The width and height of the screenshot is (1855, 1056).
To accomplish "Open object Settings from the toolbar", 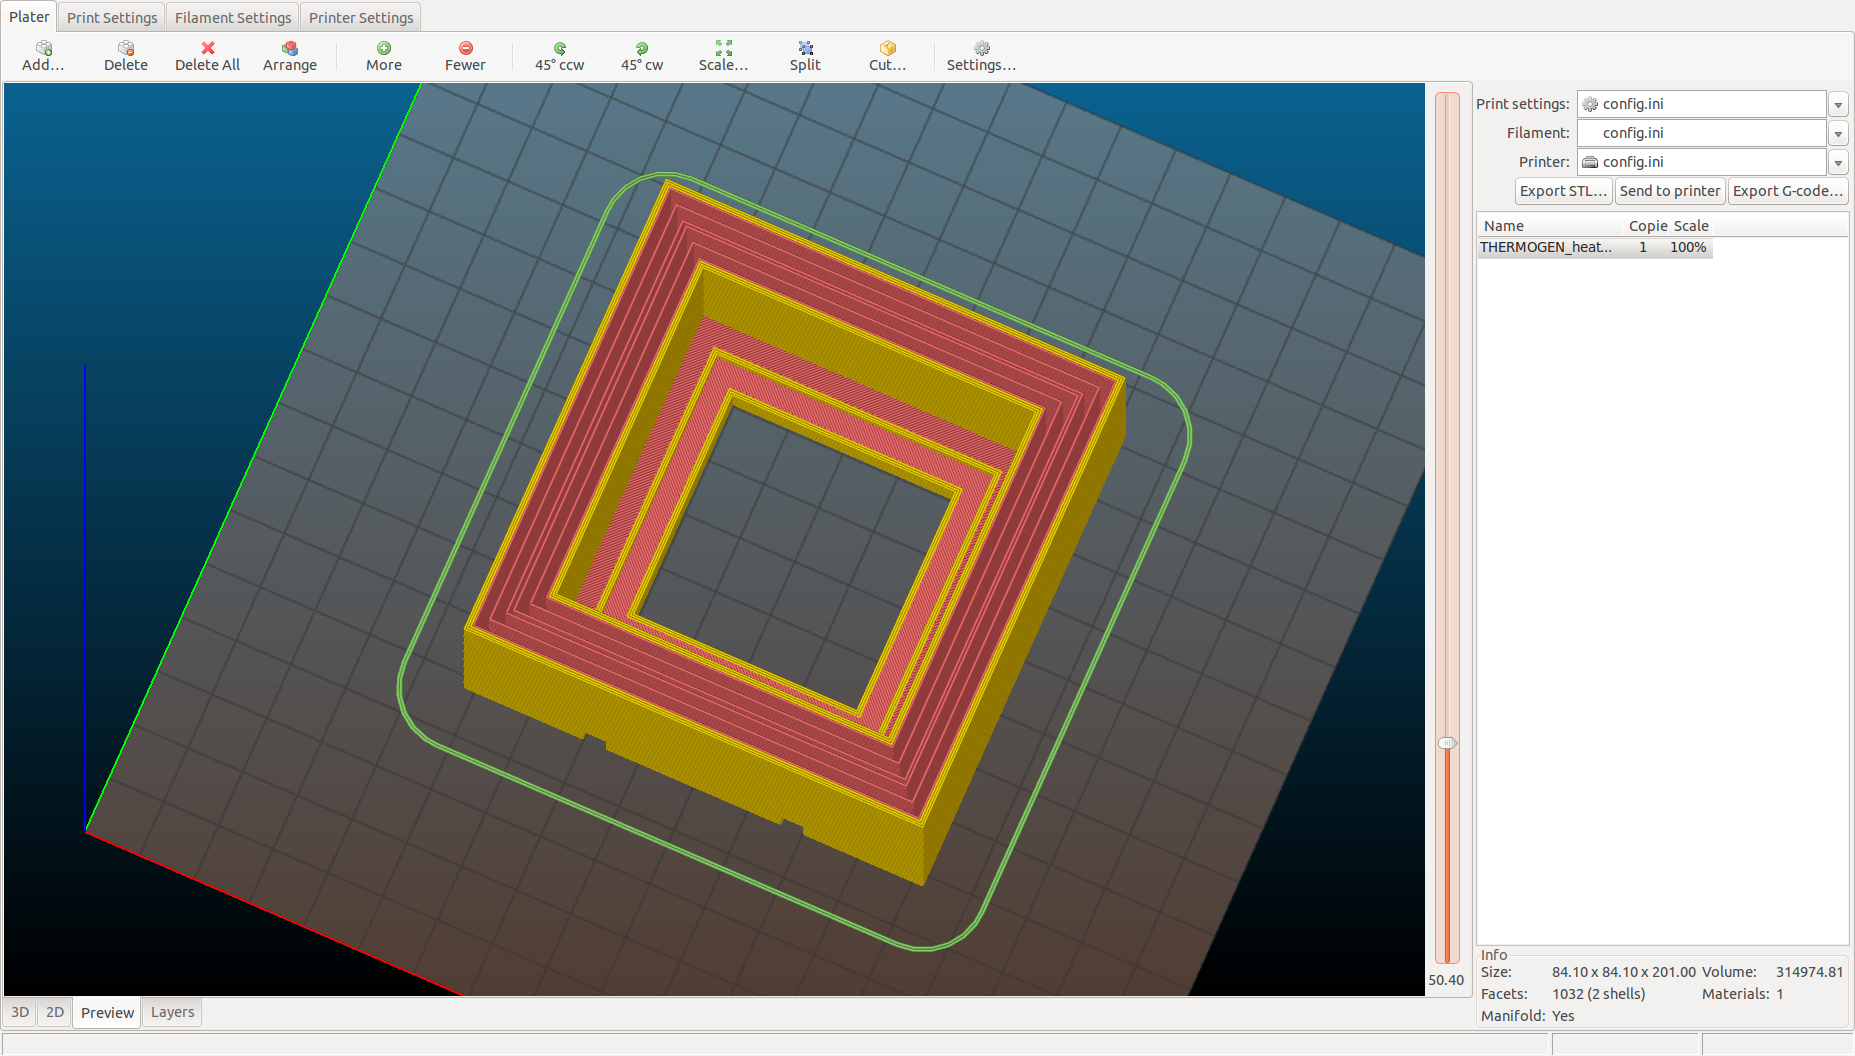I will click(981, 49).
